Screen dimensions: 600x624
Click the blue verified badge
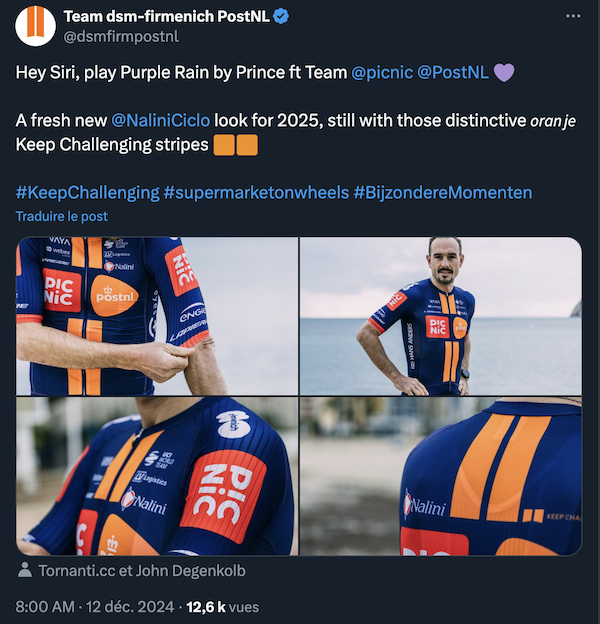pos(283,17)
